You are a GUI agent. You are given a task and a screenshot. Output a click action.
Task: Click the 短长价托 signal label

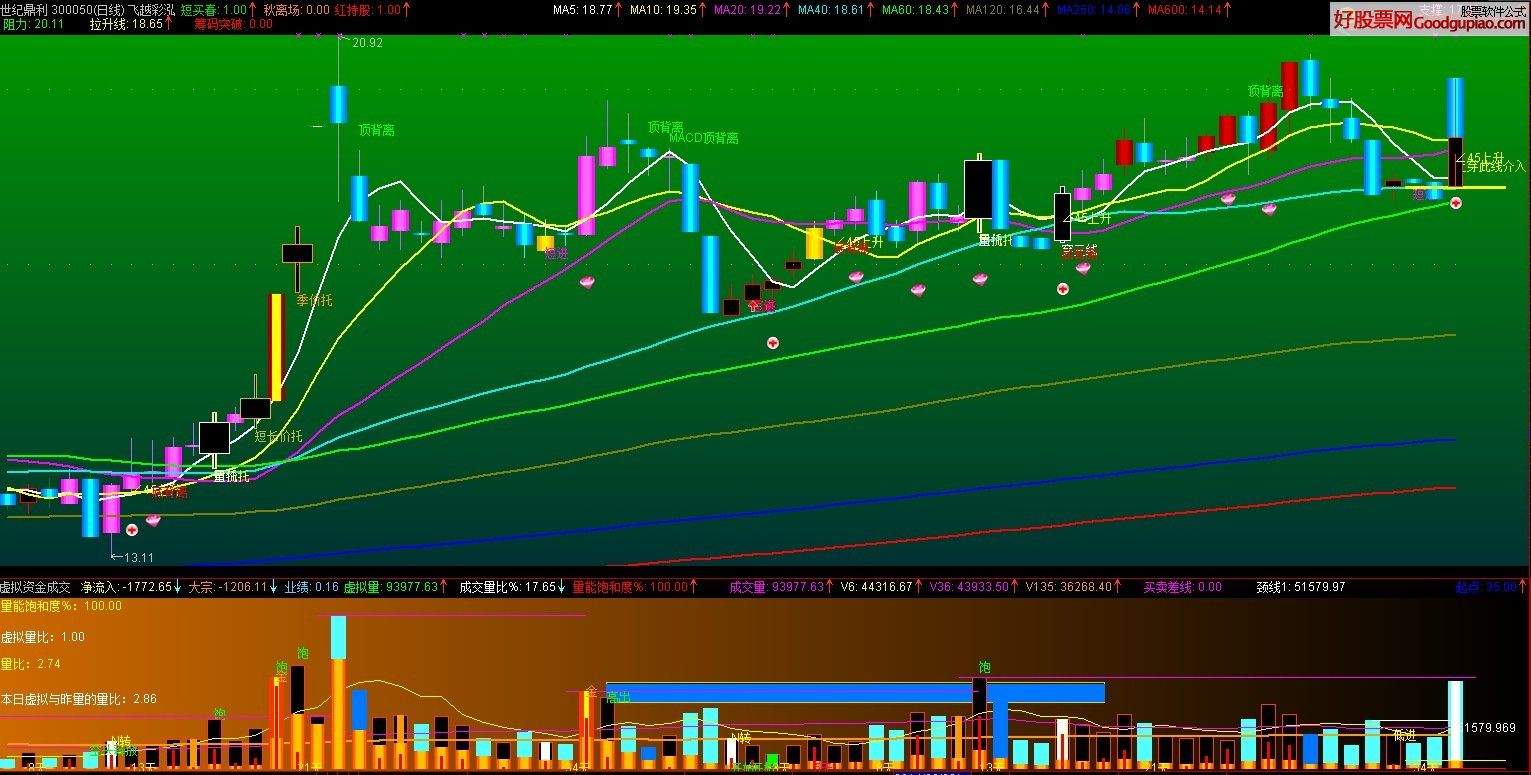(x=278, y=435)
